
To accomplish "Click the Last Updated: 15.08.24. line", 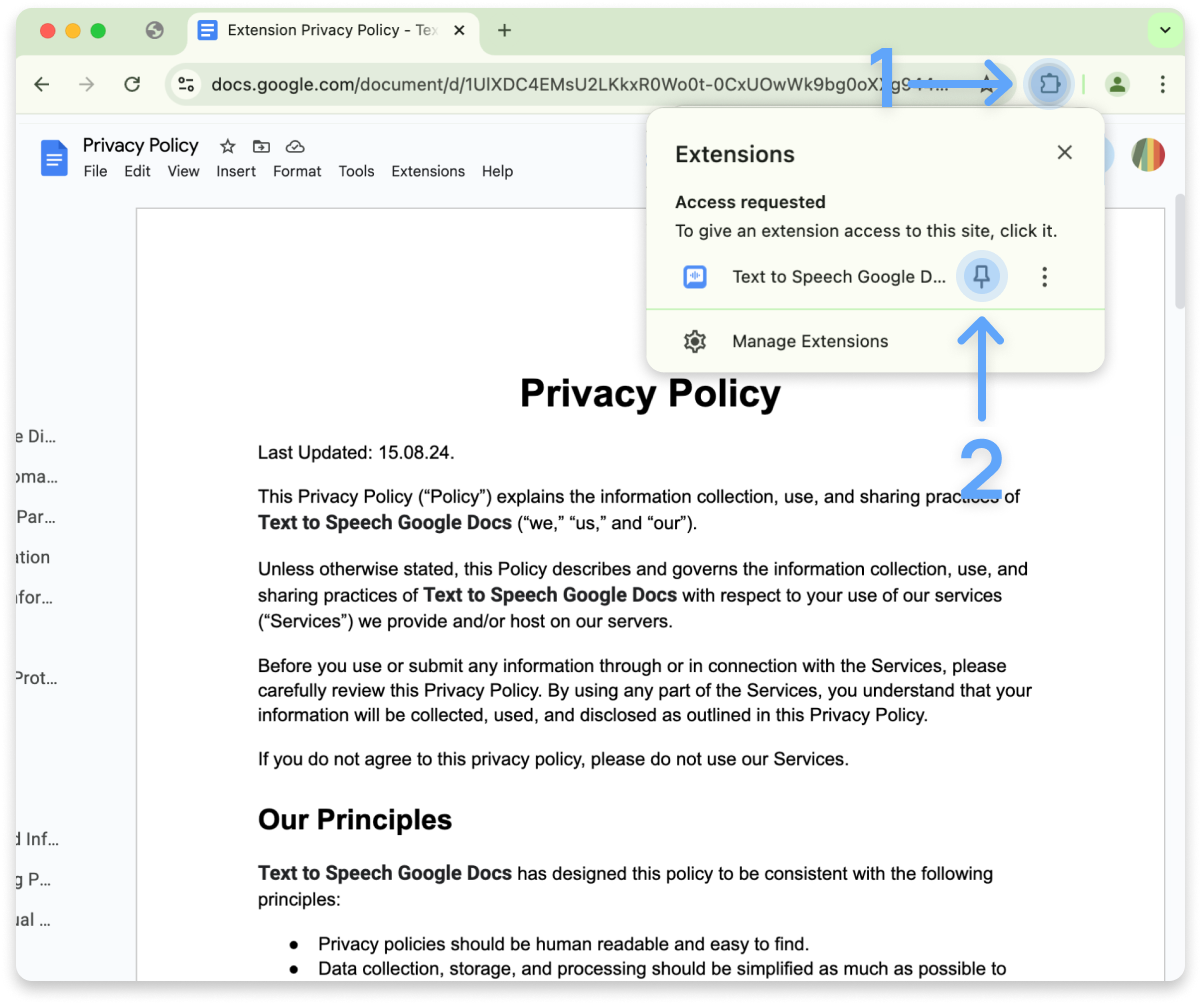I will (x=356, y=452).
